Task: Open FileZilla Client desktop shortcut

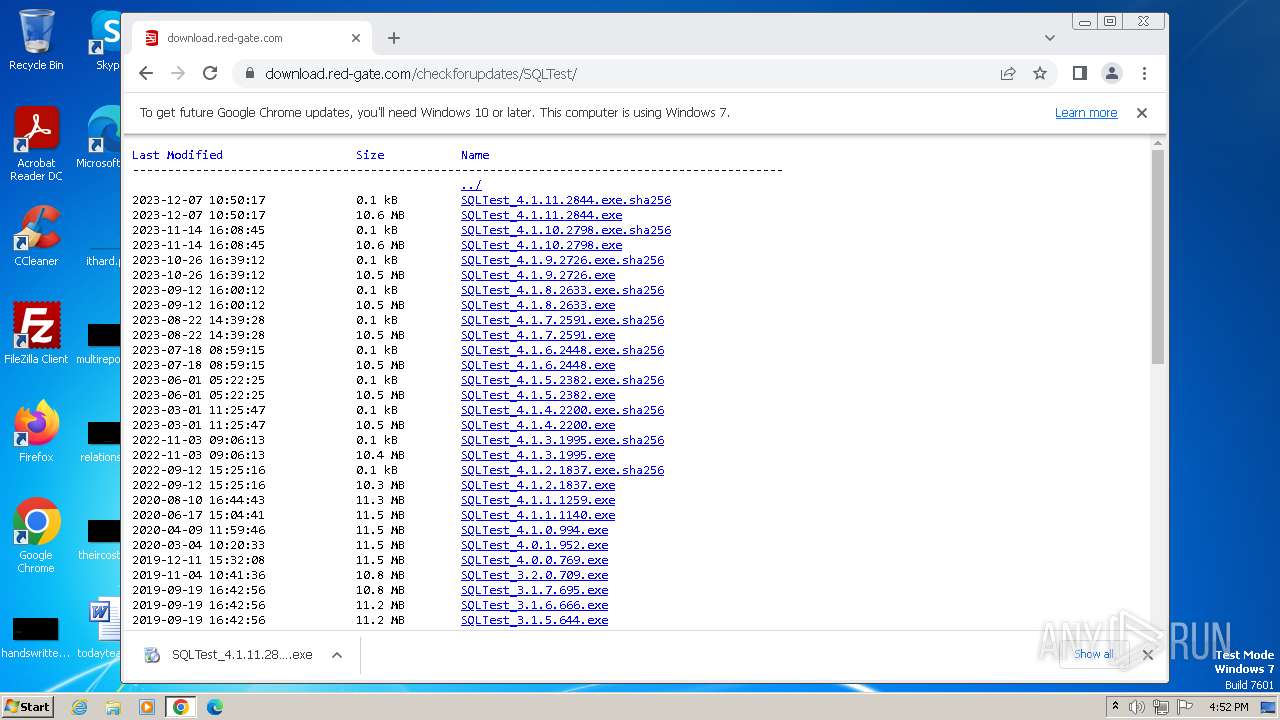Action: (36, 333)
